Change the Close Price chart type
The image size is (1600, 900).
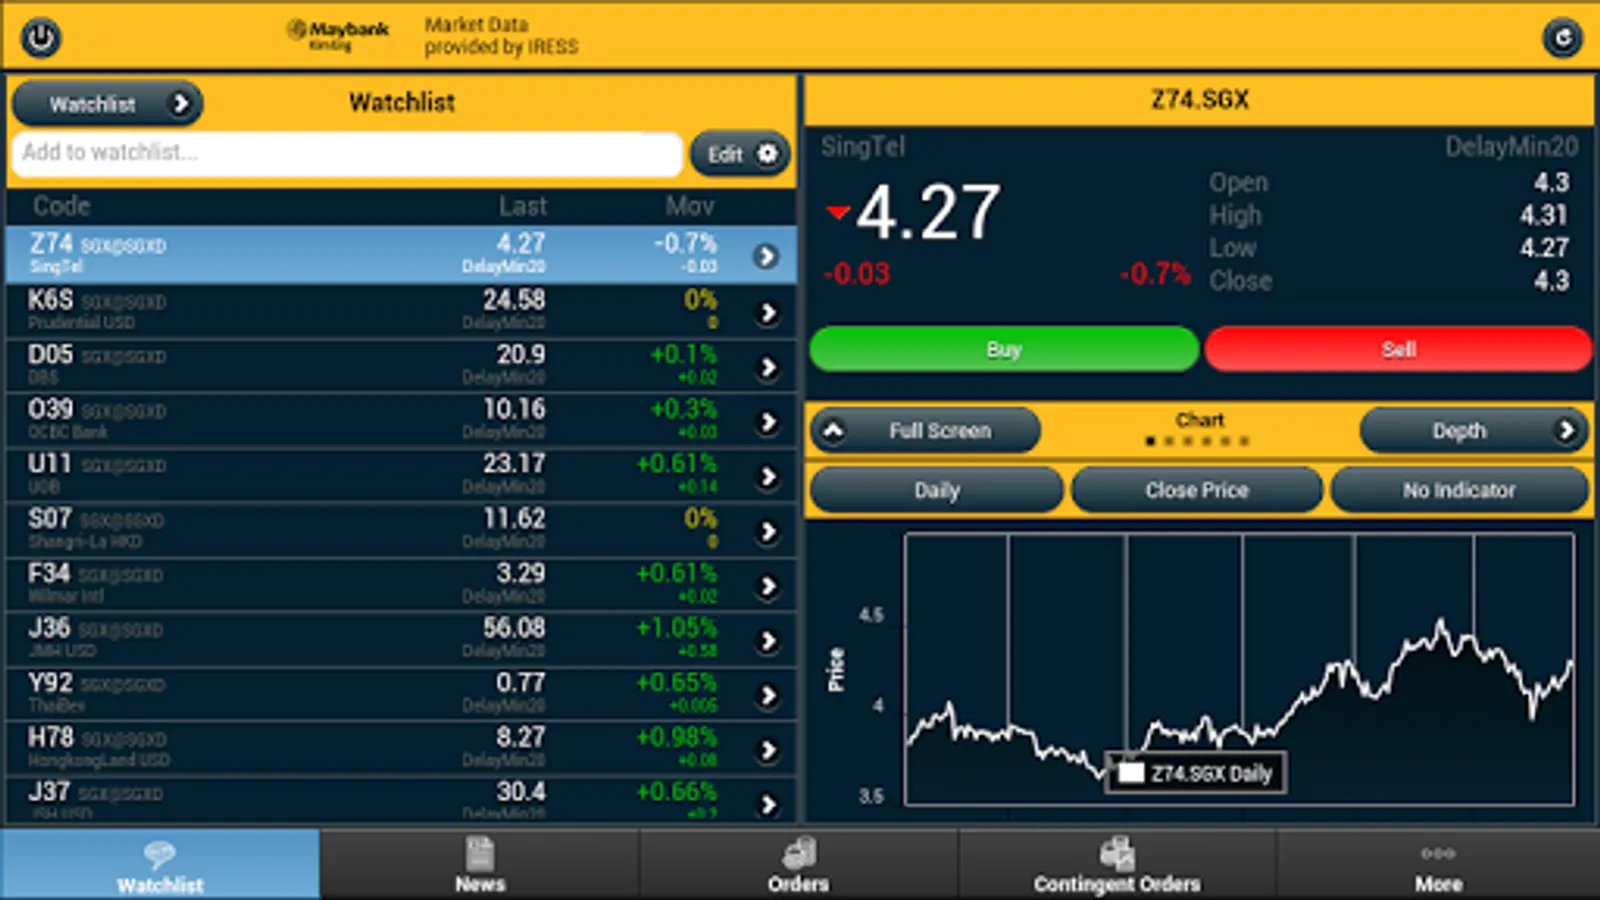tap(1197, 490)
